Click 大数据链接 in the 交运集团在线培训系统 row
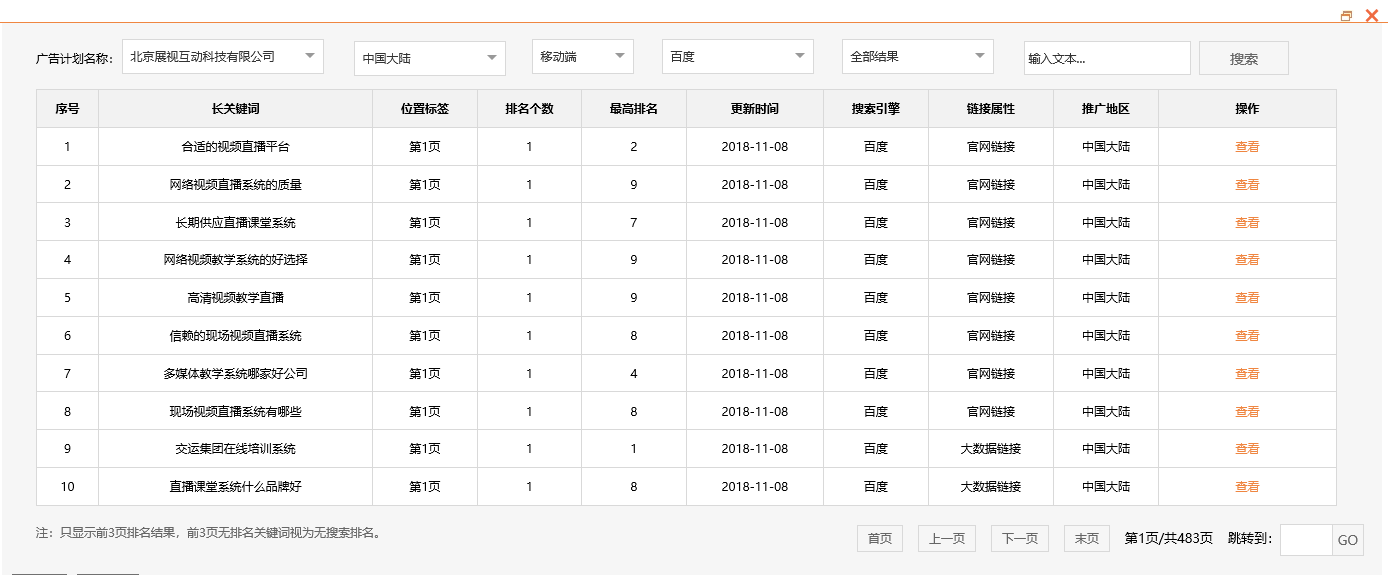The height and width of the screenshot is (575, 1388). click(x=991, y=449)
